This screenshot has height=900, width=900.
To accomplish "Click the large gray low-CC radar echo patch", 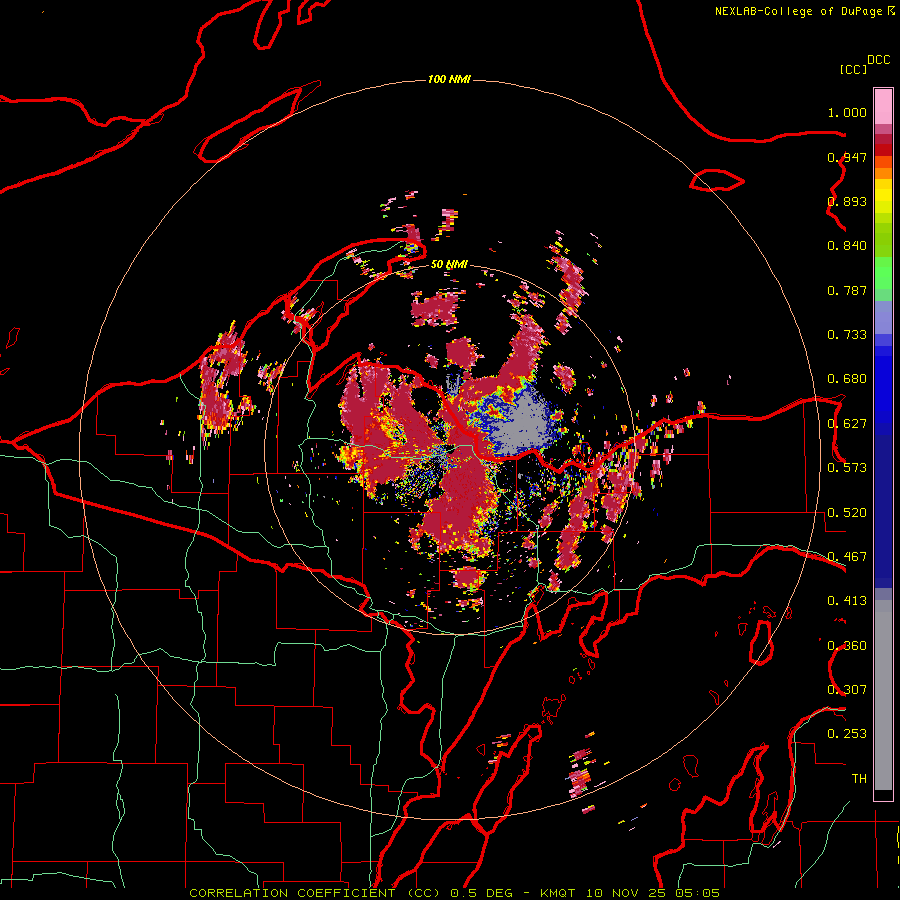I will click(525, 424).
